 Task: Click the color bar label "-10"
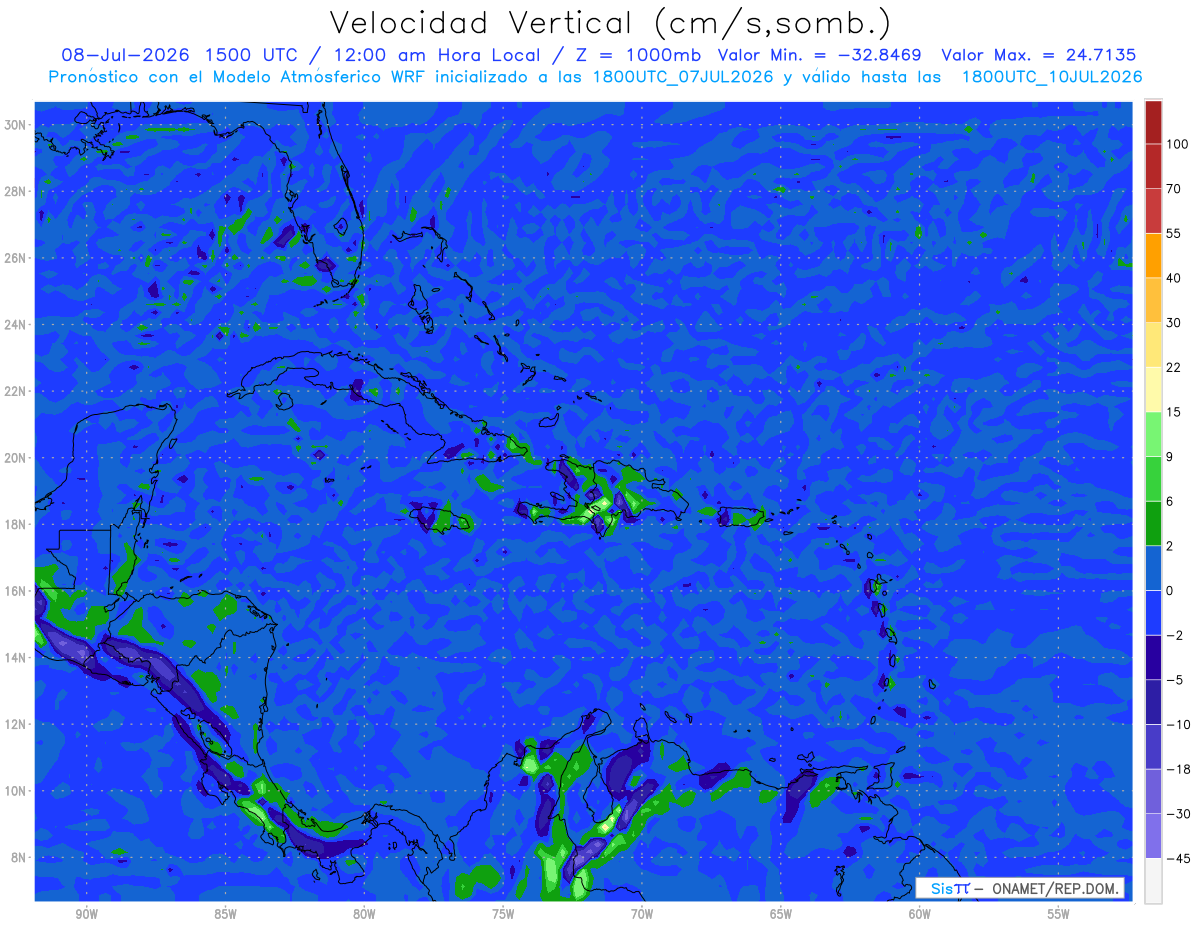point(1177,724)
